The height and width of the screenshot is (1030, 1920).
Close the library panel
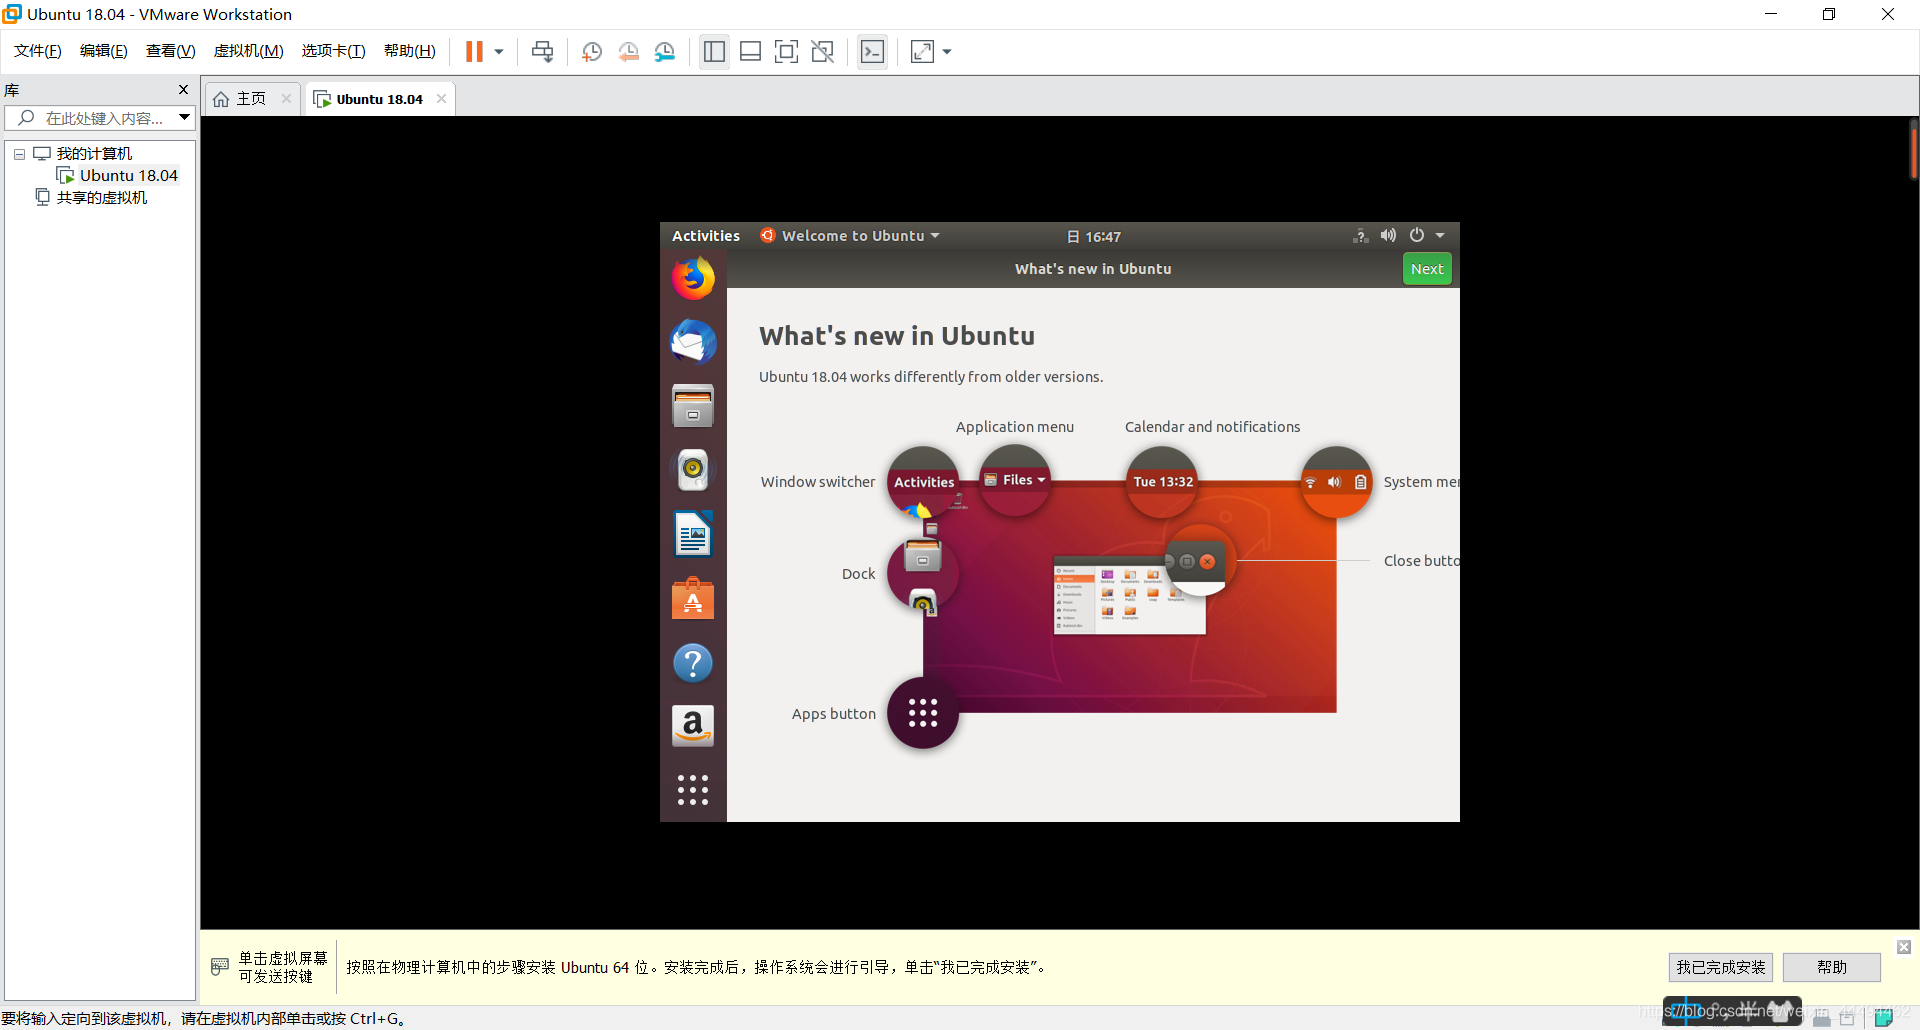click(183, 90)
